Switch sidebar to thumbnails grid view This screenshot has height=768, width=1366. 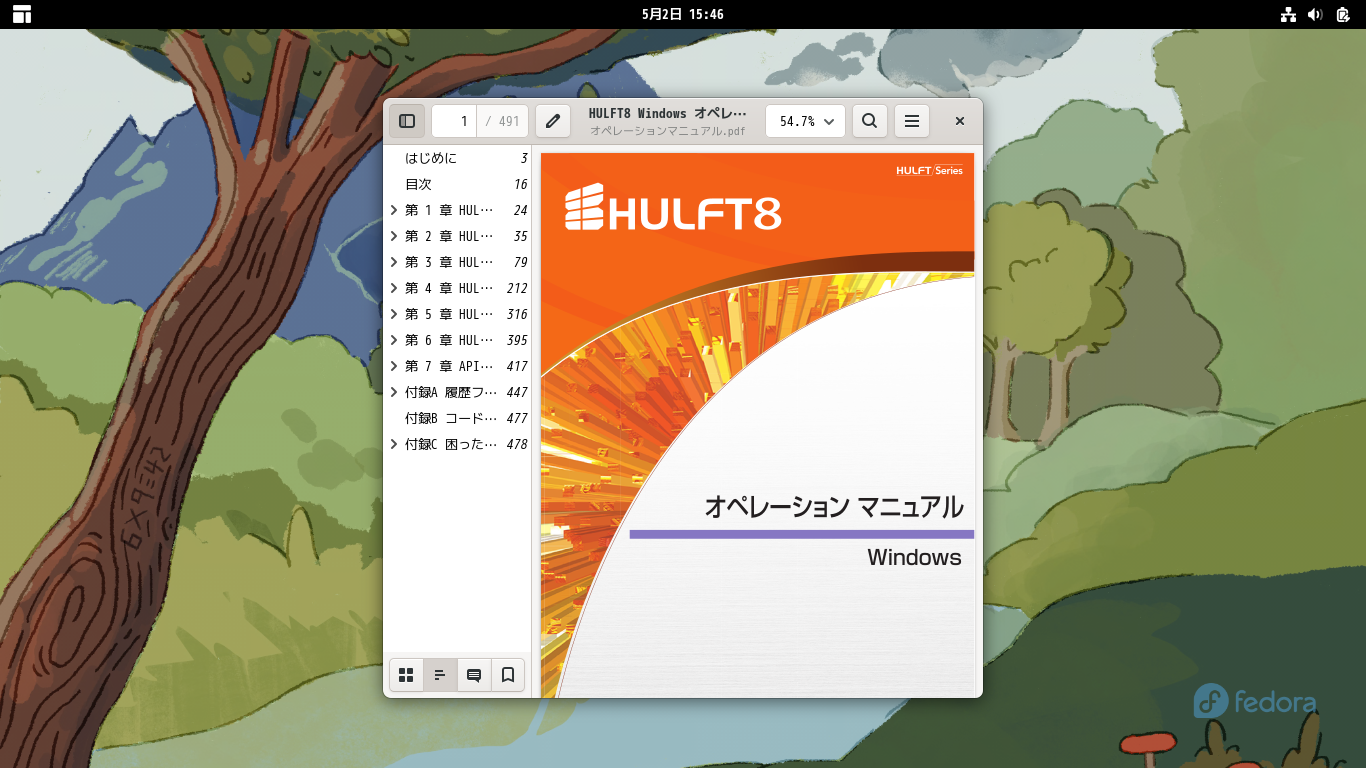pyautogui.click(x=406, y=675)
